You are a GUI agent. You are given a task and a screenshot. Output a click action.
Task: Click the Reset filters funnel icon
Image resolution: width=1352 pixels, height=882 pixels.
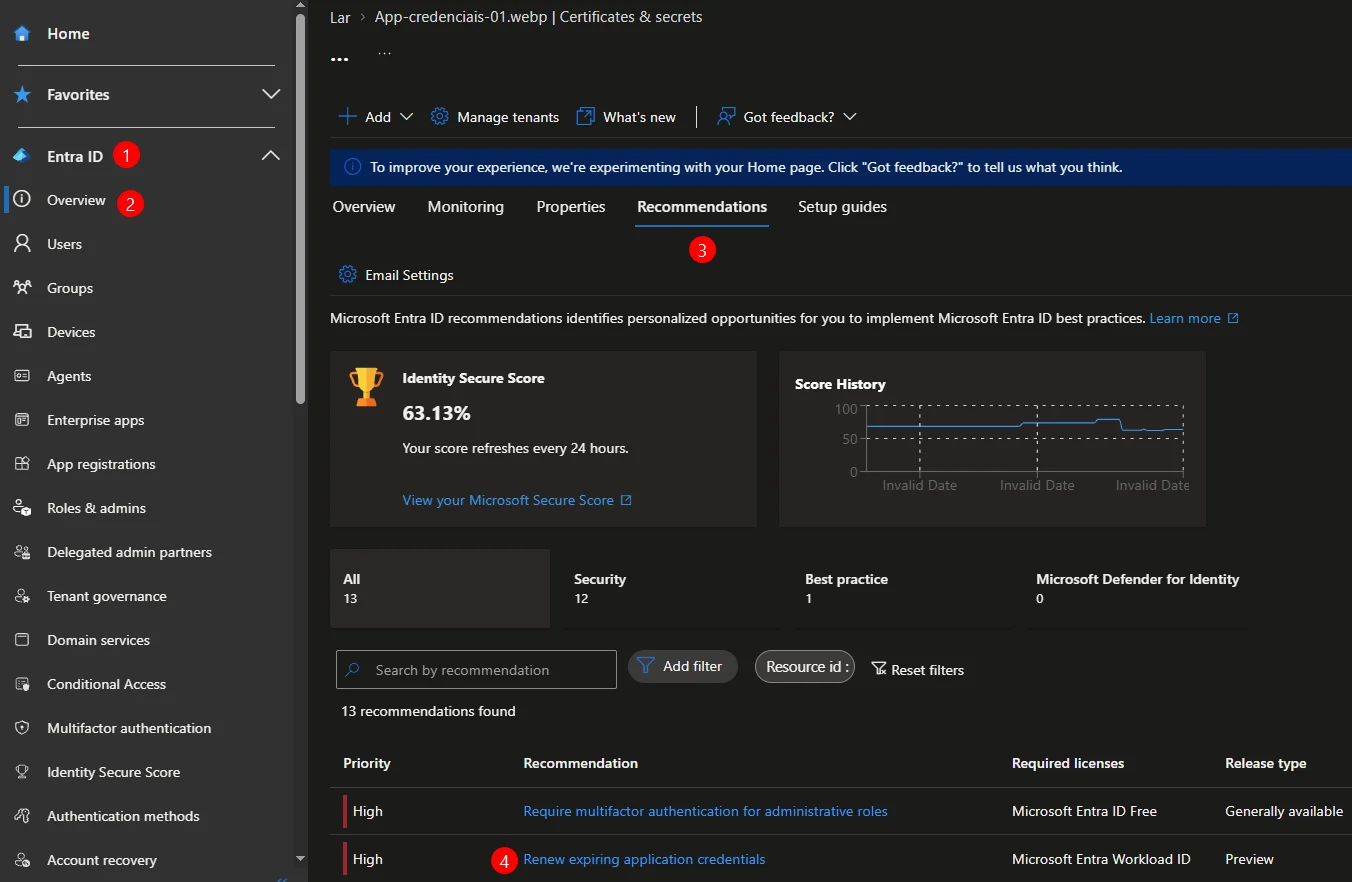click(879, 669)
